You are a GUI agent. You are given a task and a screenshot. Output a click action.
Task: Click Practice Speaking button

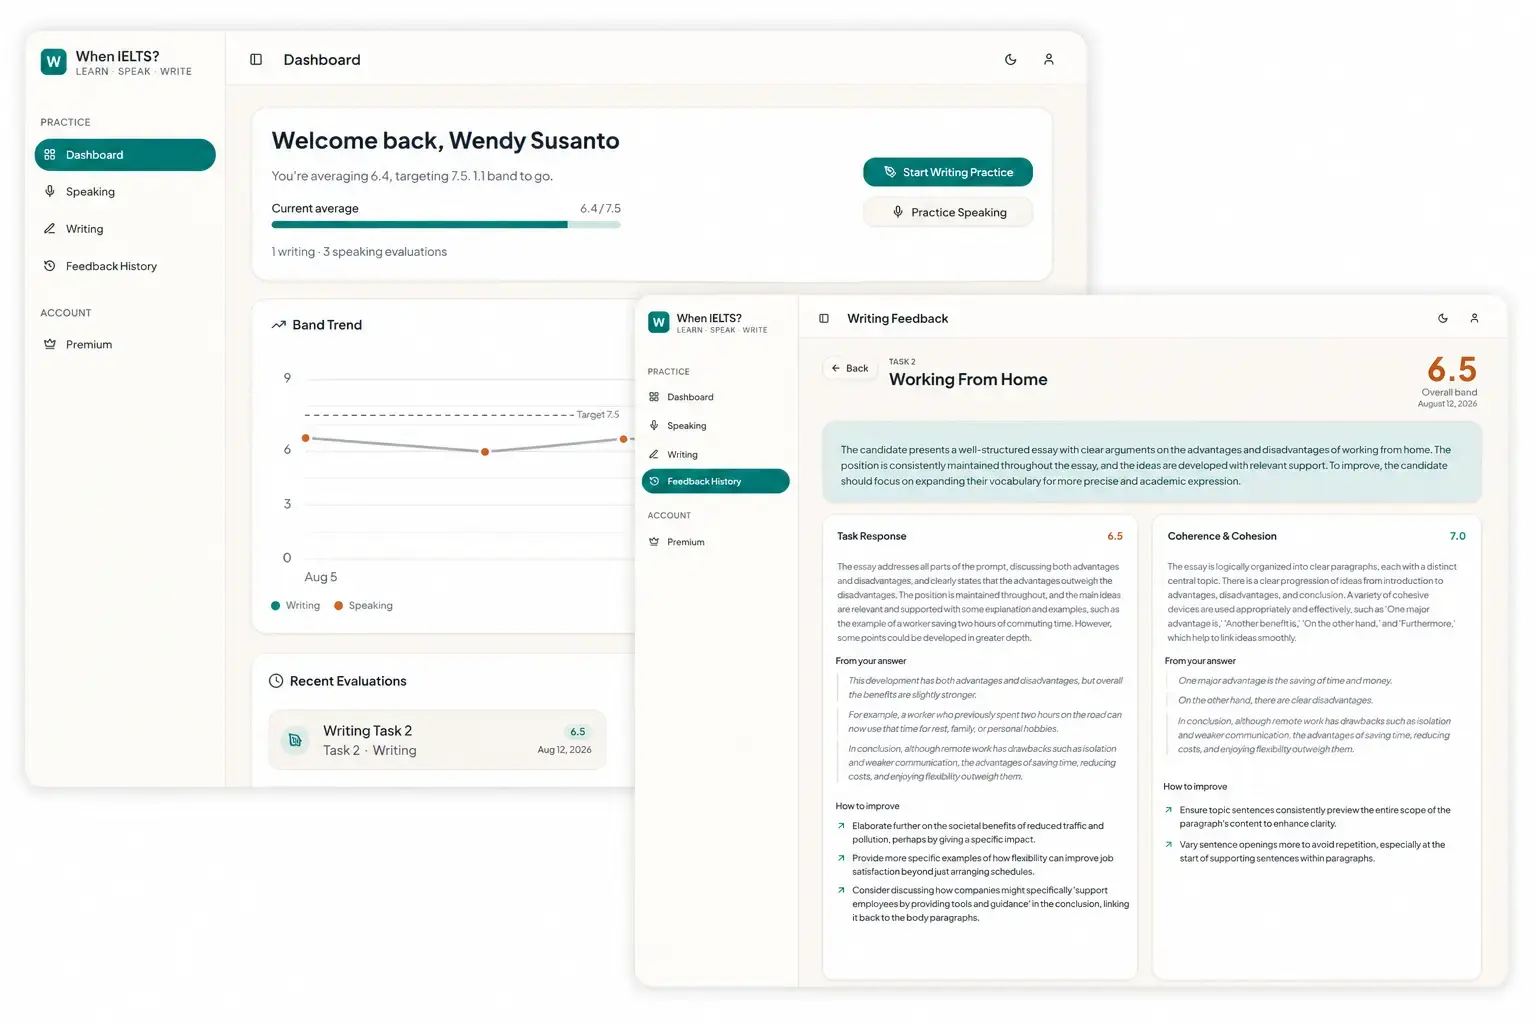[x=948, y=212]
